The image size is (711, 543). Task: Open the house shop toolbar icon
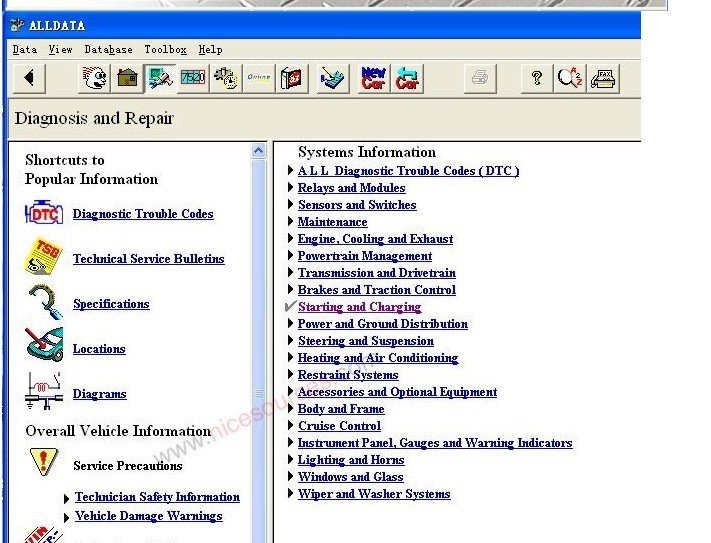click(x=127, y=78)
